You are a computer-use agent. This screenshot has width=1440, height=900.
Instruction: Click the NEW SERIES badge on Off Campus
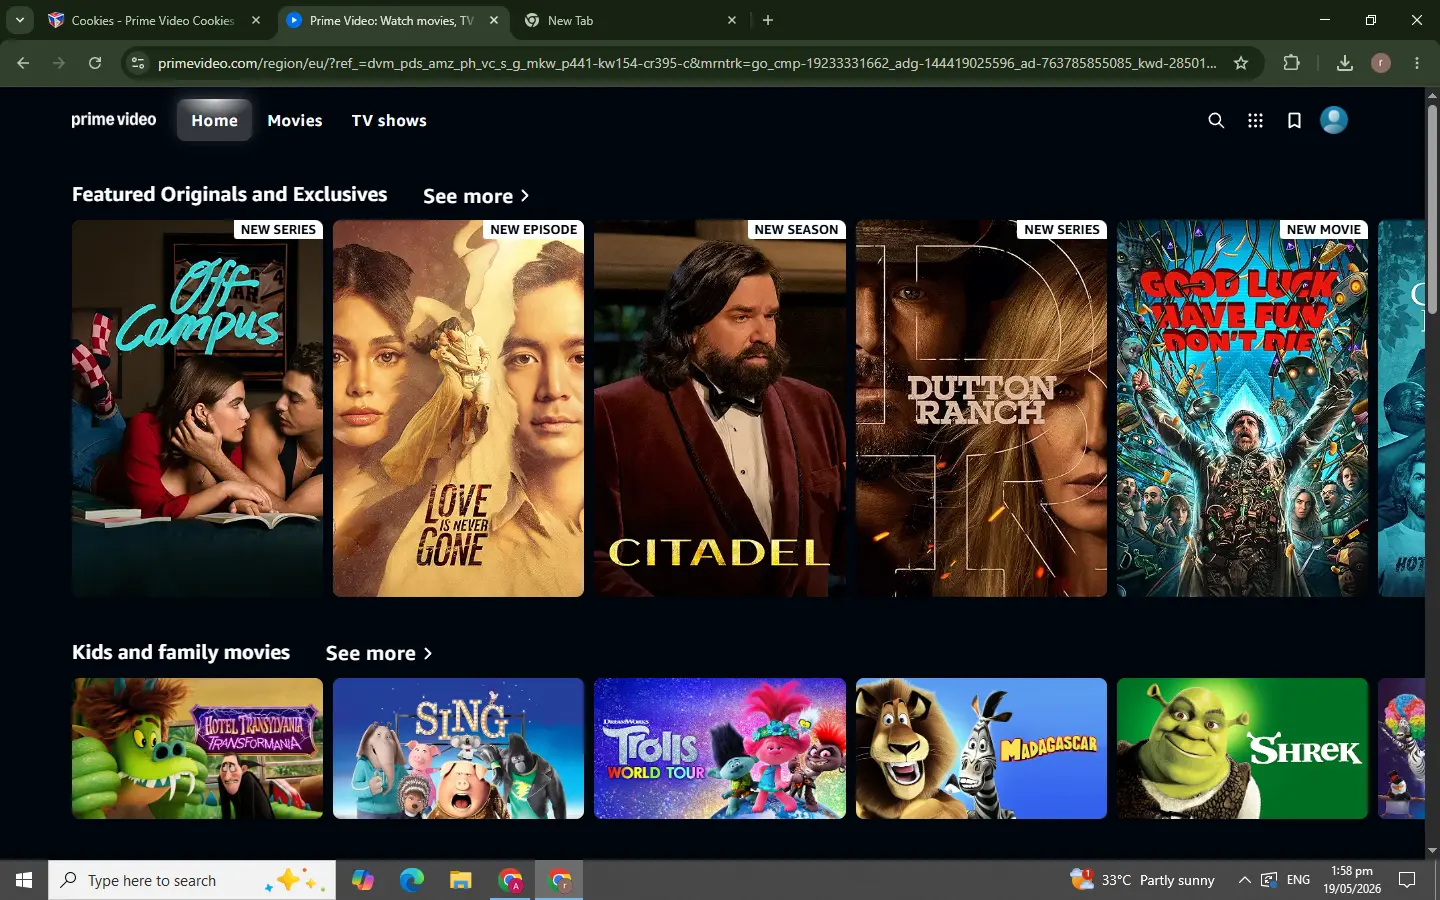click(x=278, y=229)
